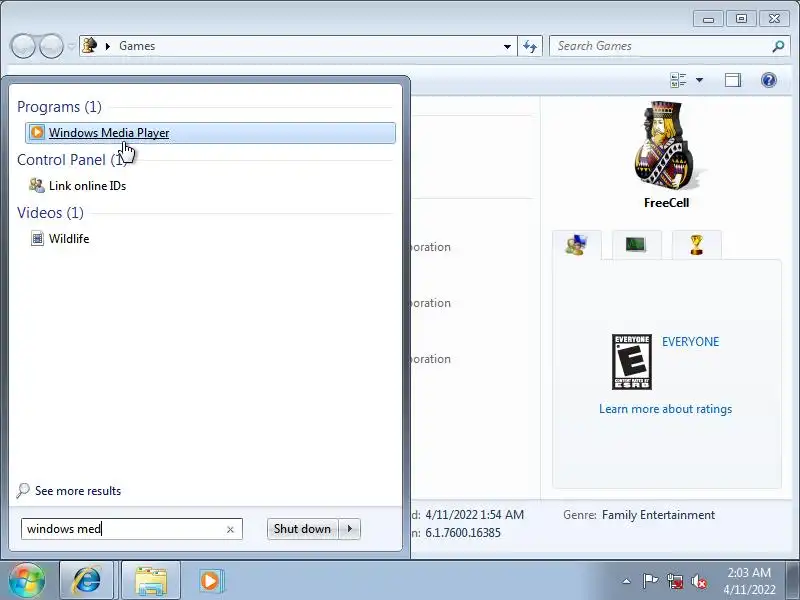The height and width of the screenshot is (600, 800).
Task: Click the network status tray icon
Action: click(675, 581)
